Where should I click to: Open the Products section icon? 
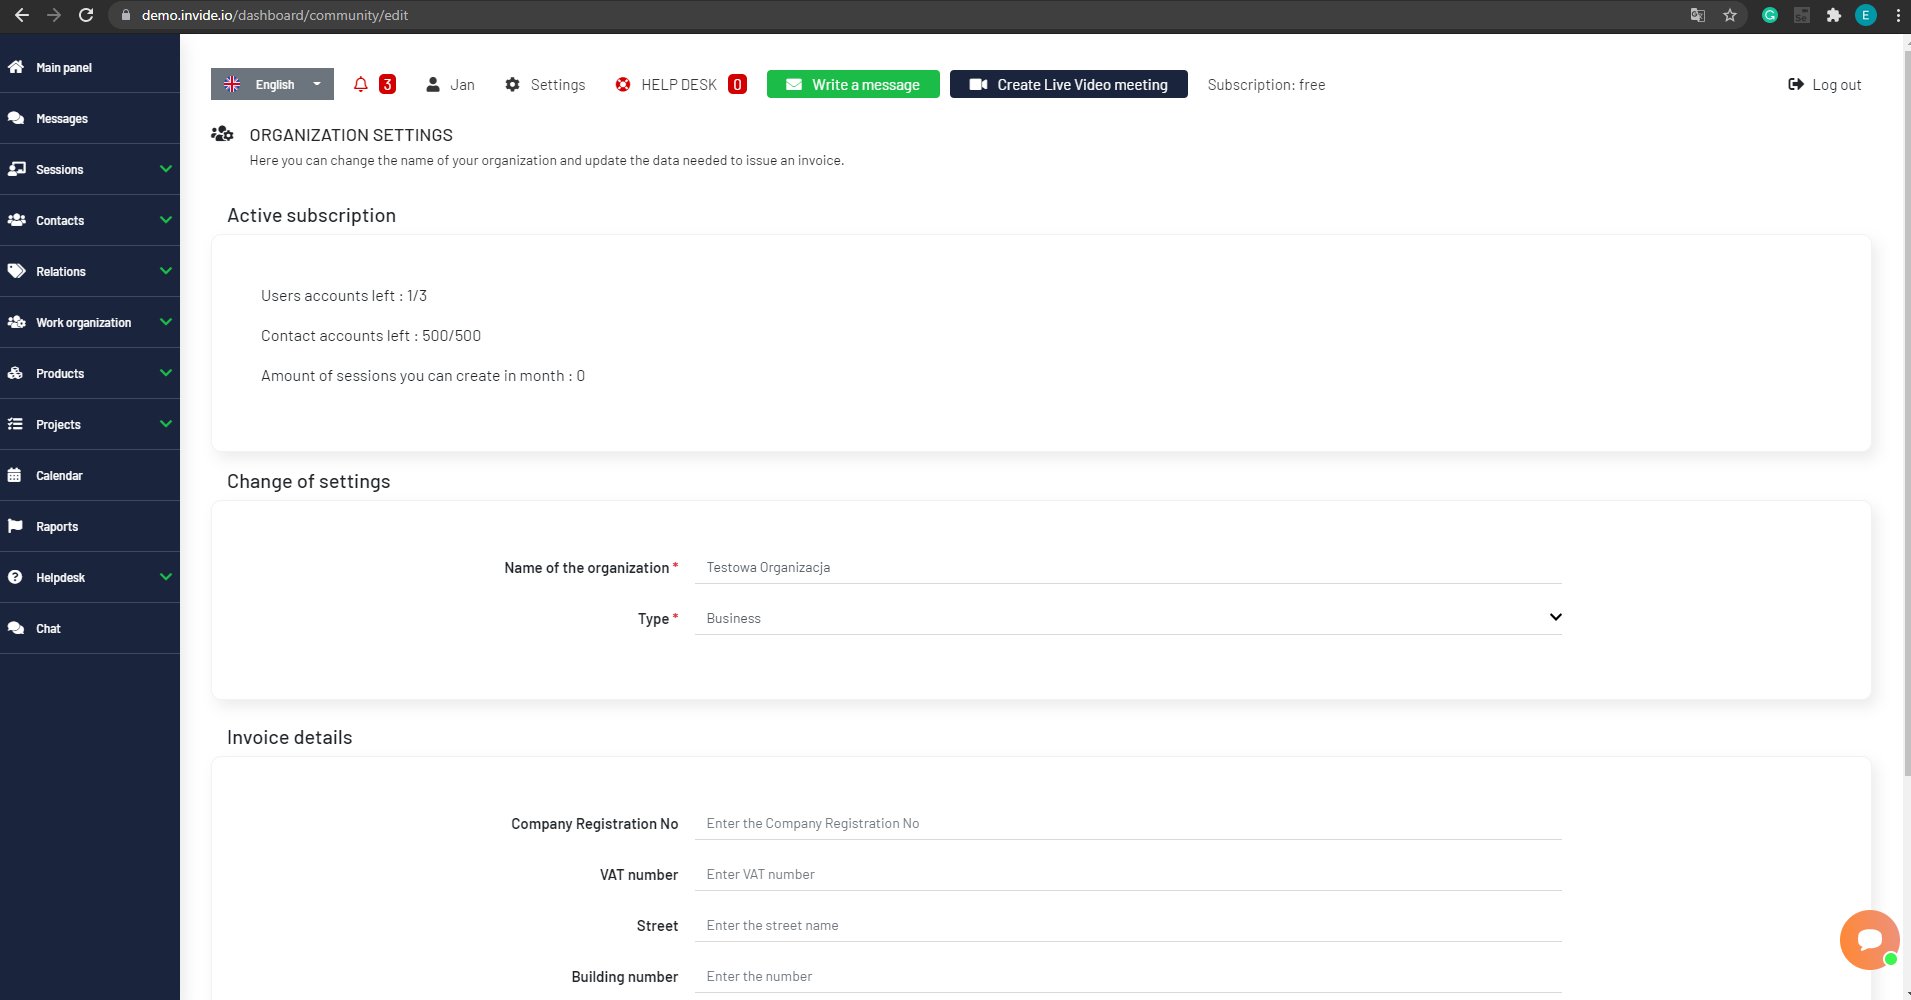tap(16, 373)
